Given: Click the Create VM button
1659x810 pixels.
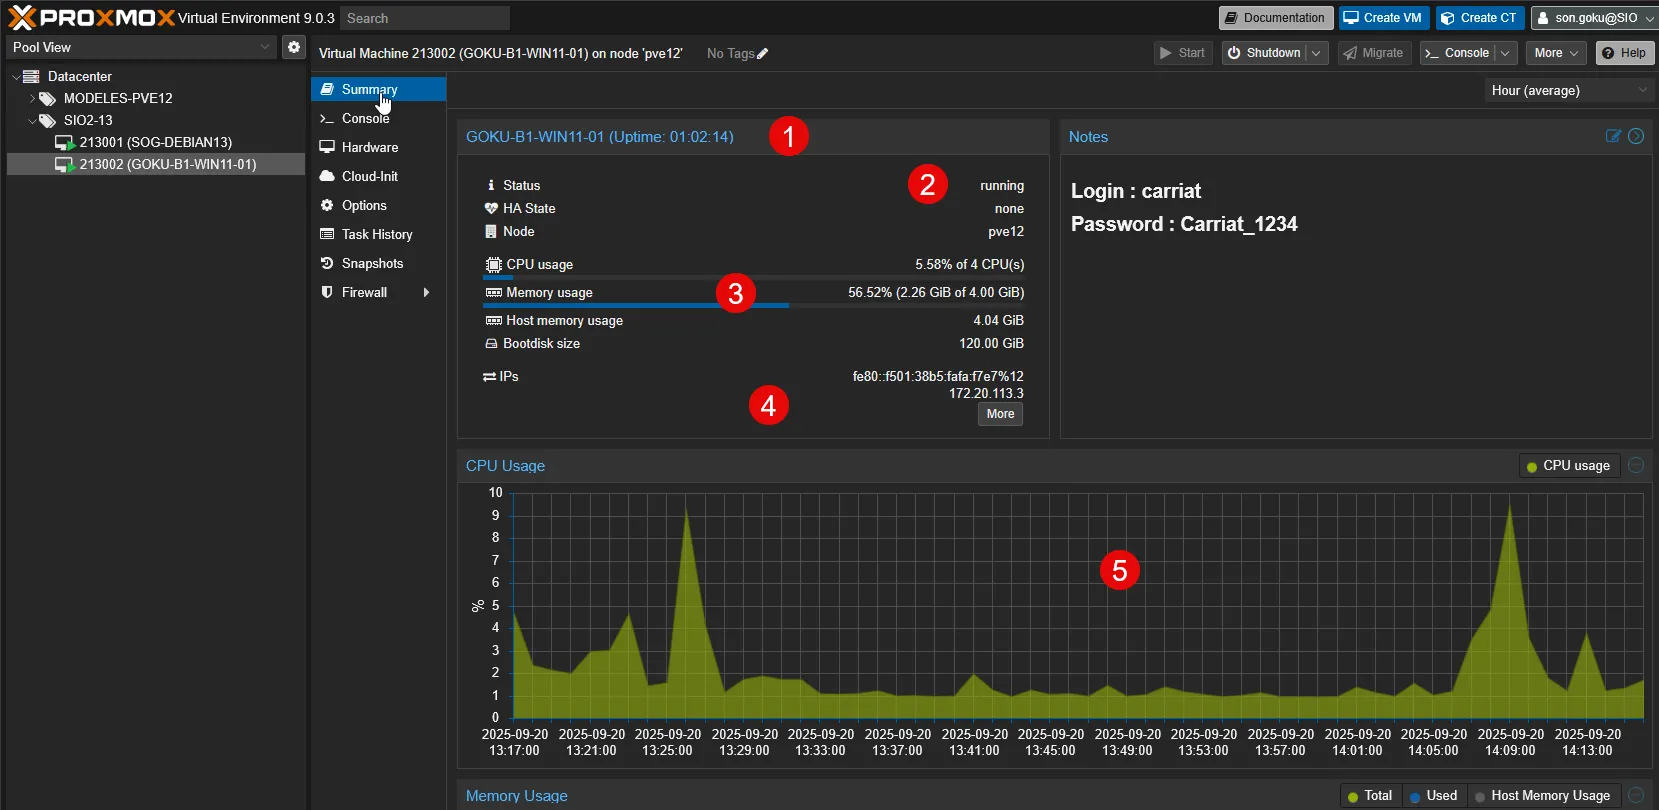Looking at the screenshot, I should pos(1384,18).
